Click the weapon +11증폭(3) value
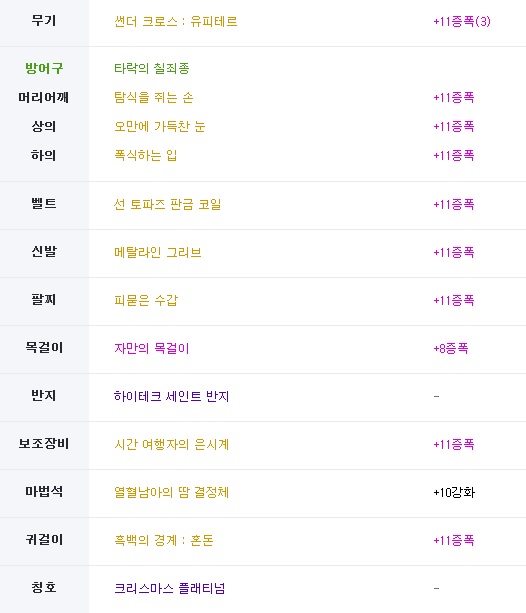This screenshot has width=526, height=613. (462, 21)
